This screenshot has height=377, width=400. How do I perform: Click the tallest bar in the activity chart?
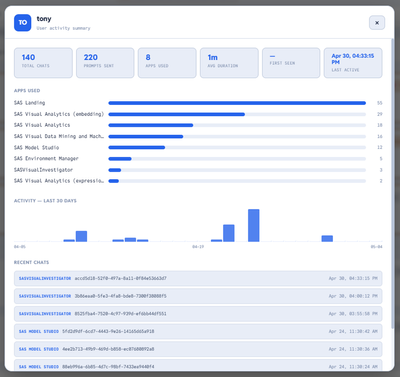tap(254, 225)
